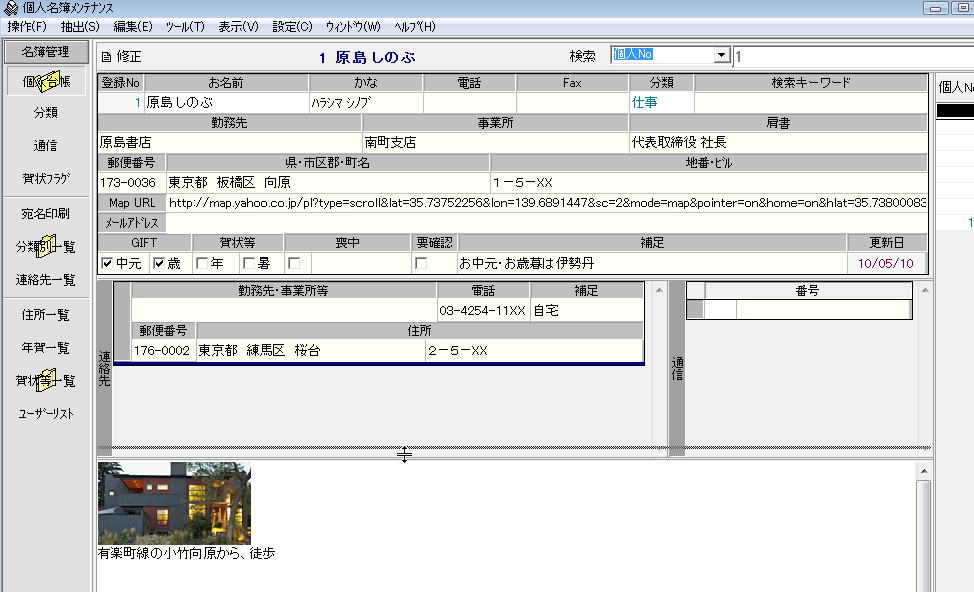Click the empty Fax field
Viewport: 974px width, 592px height.
[572, 102]
